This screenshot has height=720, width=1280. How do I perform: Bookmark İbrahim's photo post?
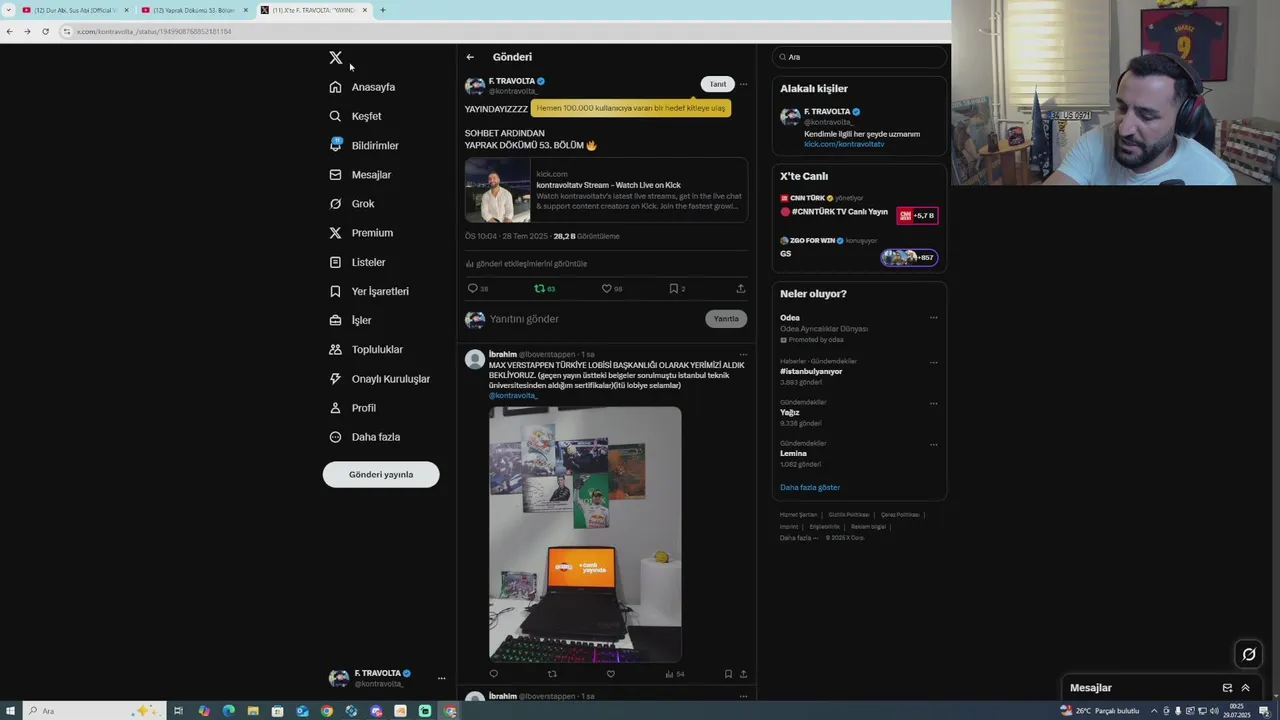click(x=728, y=674)
